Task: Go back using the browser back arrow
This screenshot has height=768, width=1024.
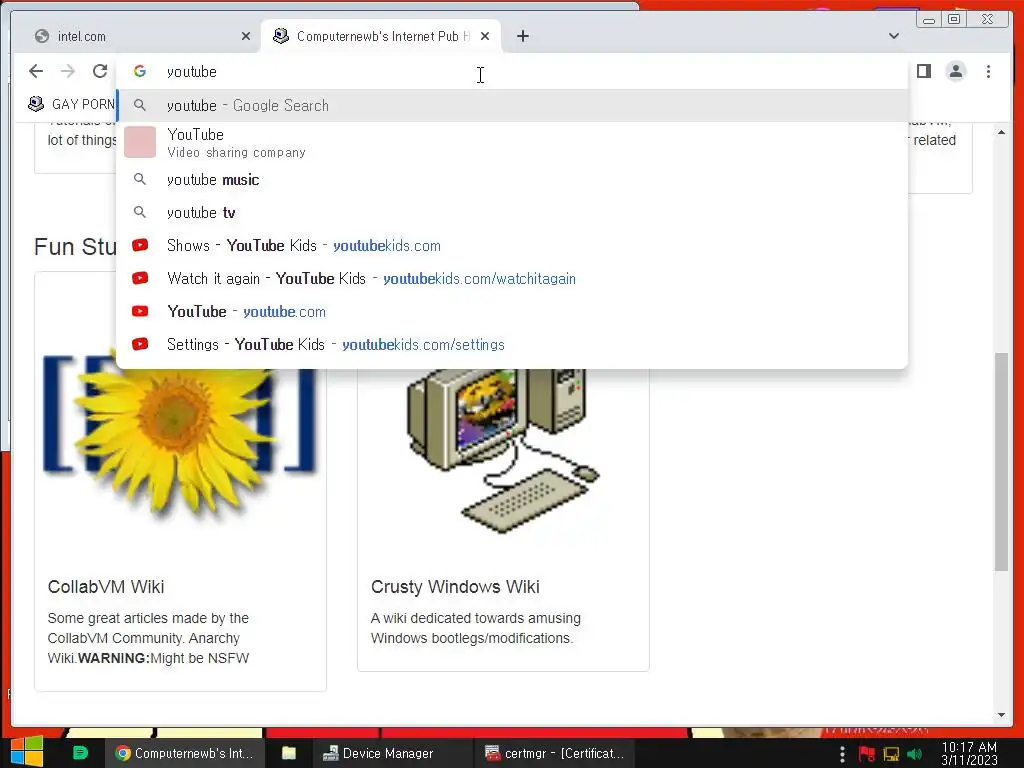Action: click(36, 71)
